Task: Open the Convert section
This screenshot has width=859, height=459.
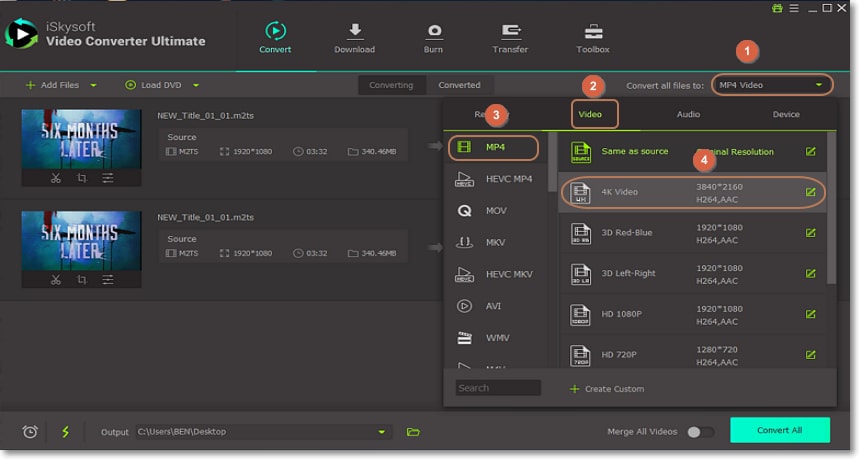Action: pyautogui.click(x=275, y=38)
